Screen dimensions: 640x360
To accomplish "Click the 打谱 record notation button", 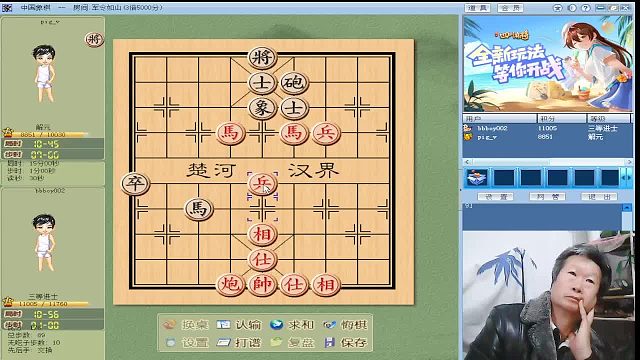I will 238,342.
